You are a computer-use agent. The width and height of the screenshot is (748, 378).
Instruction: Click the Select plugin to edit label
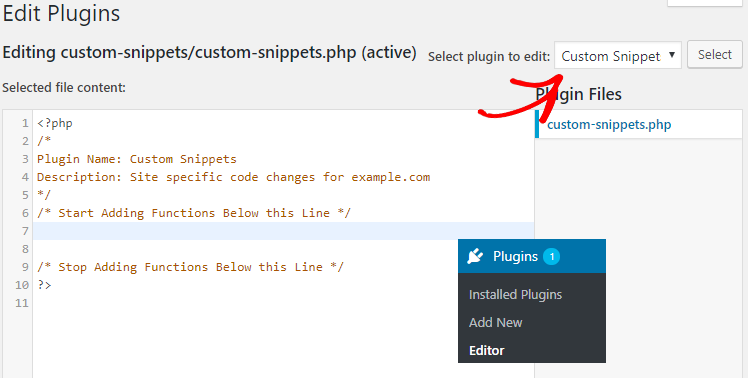(x=489, y=56)
